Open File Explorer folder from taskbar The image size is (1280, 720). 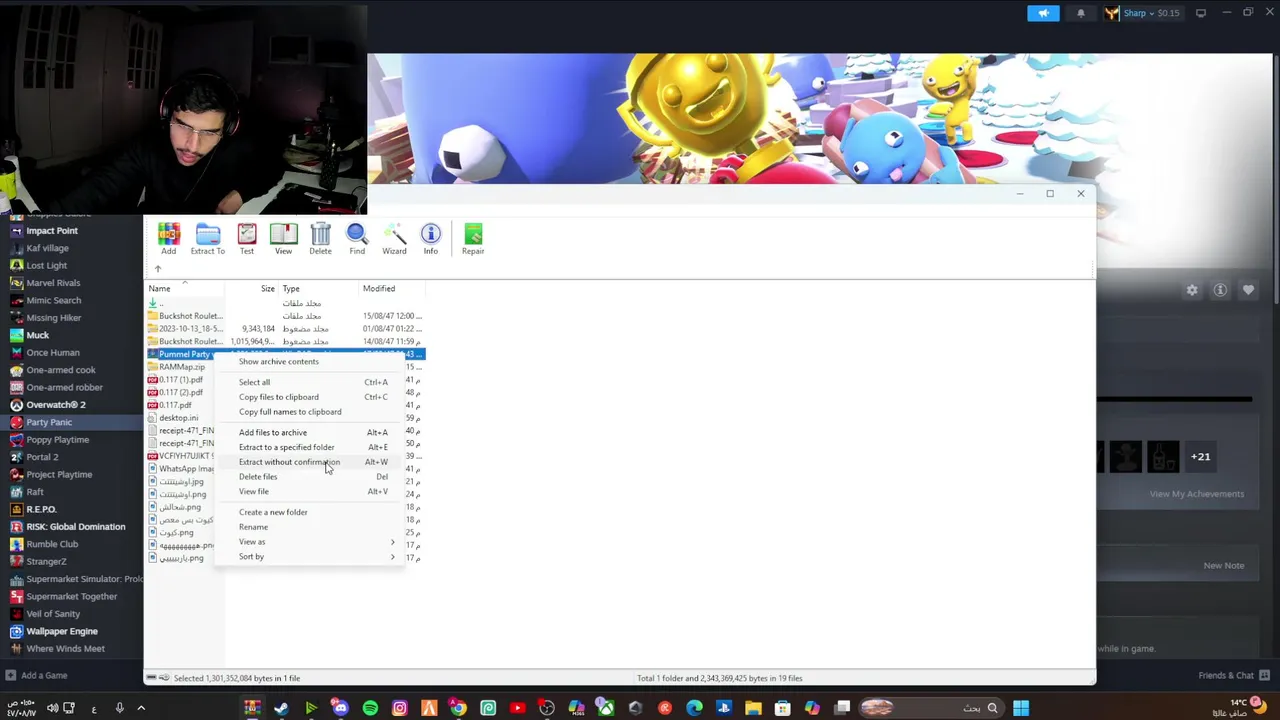click(x=753, y=708)
